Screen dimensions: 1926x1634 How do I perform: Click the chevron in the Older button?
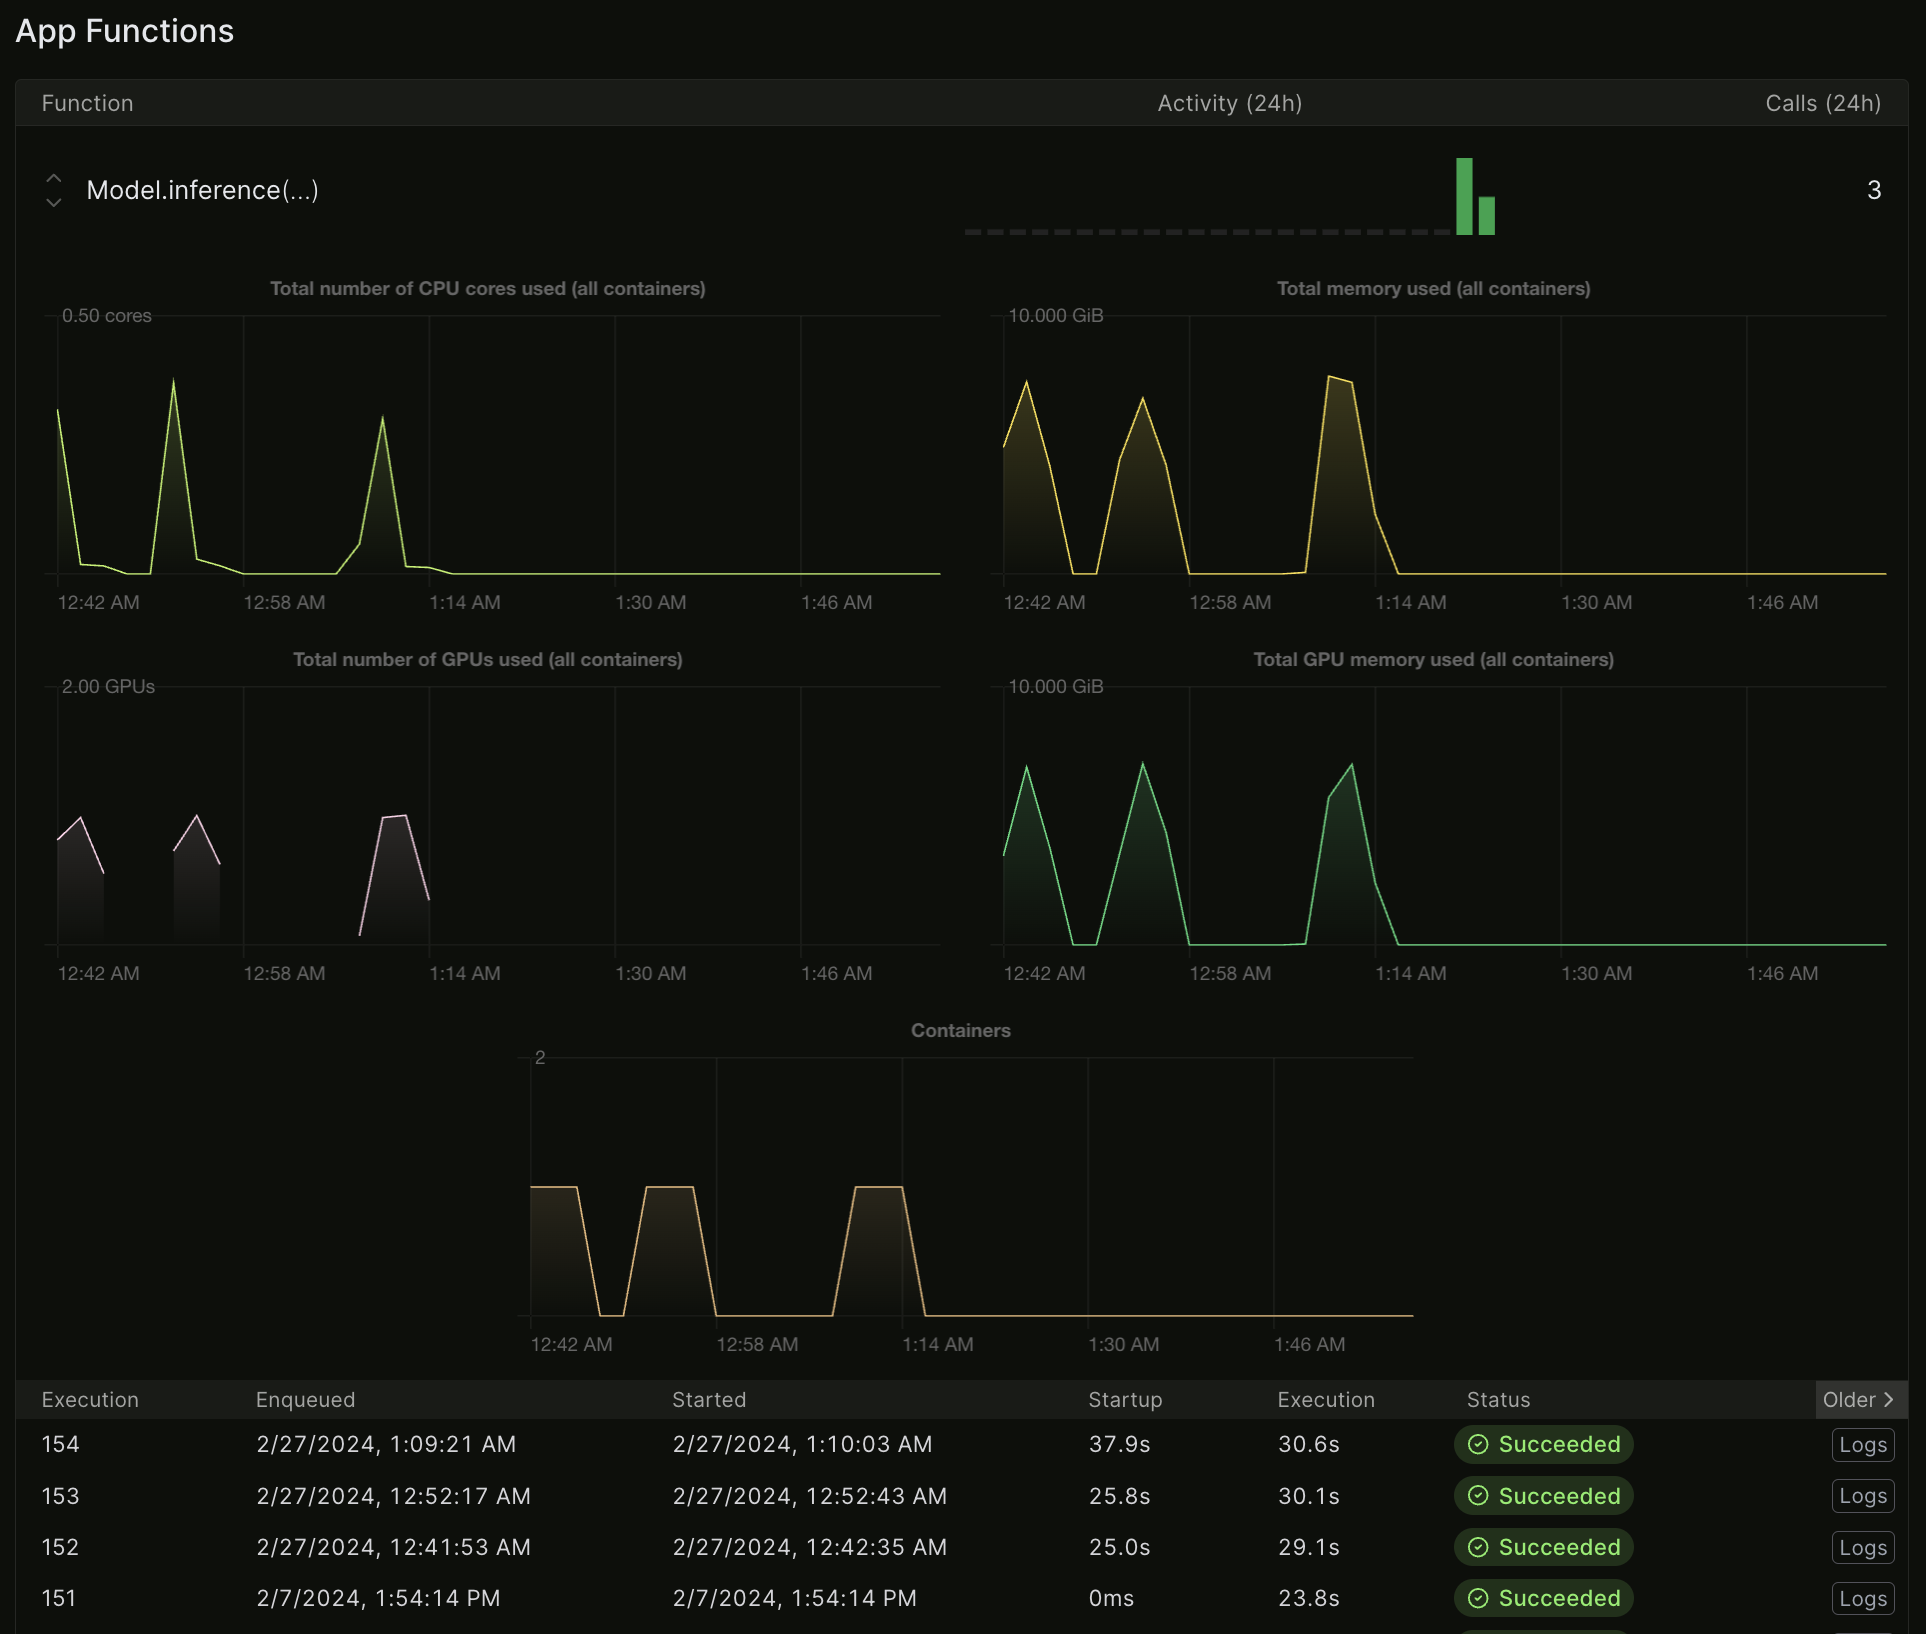1888,1399
